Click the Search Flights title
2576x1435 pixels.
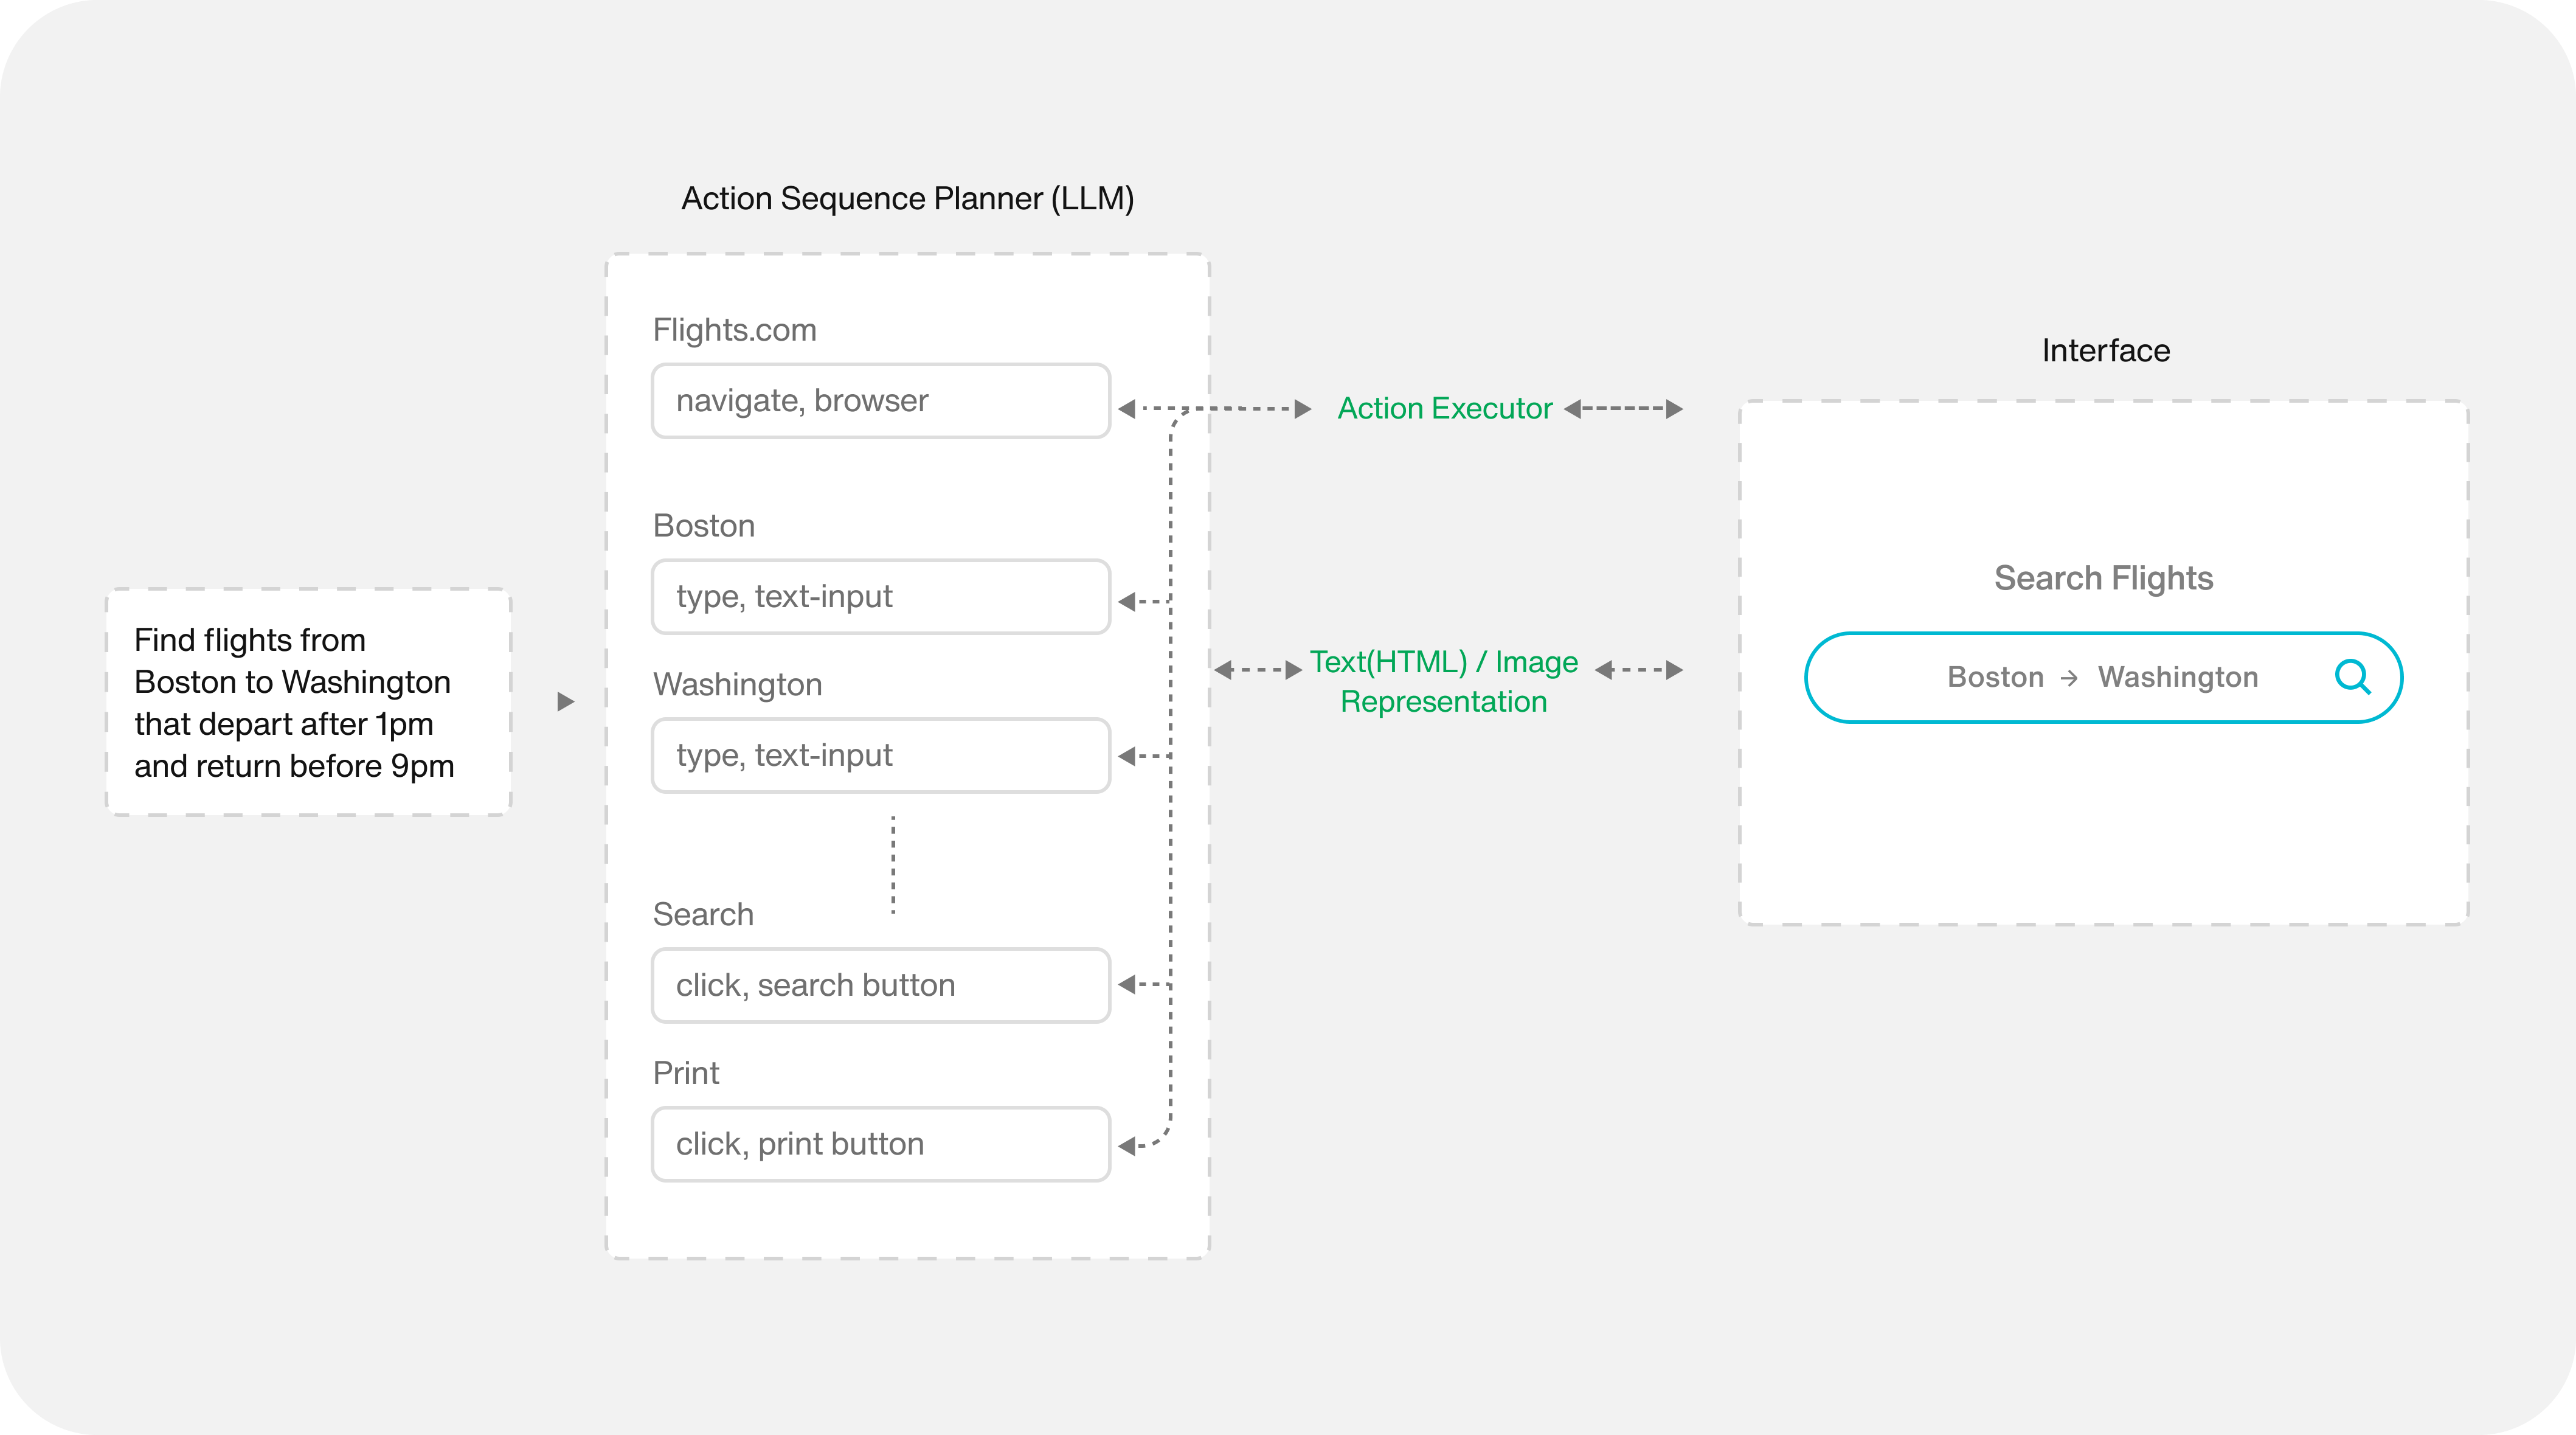(x=2103, y=578)
